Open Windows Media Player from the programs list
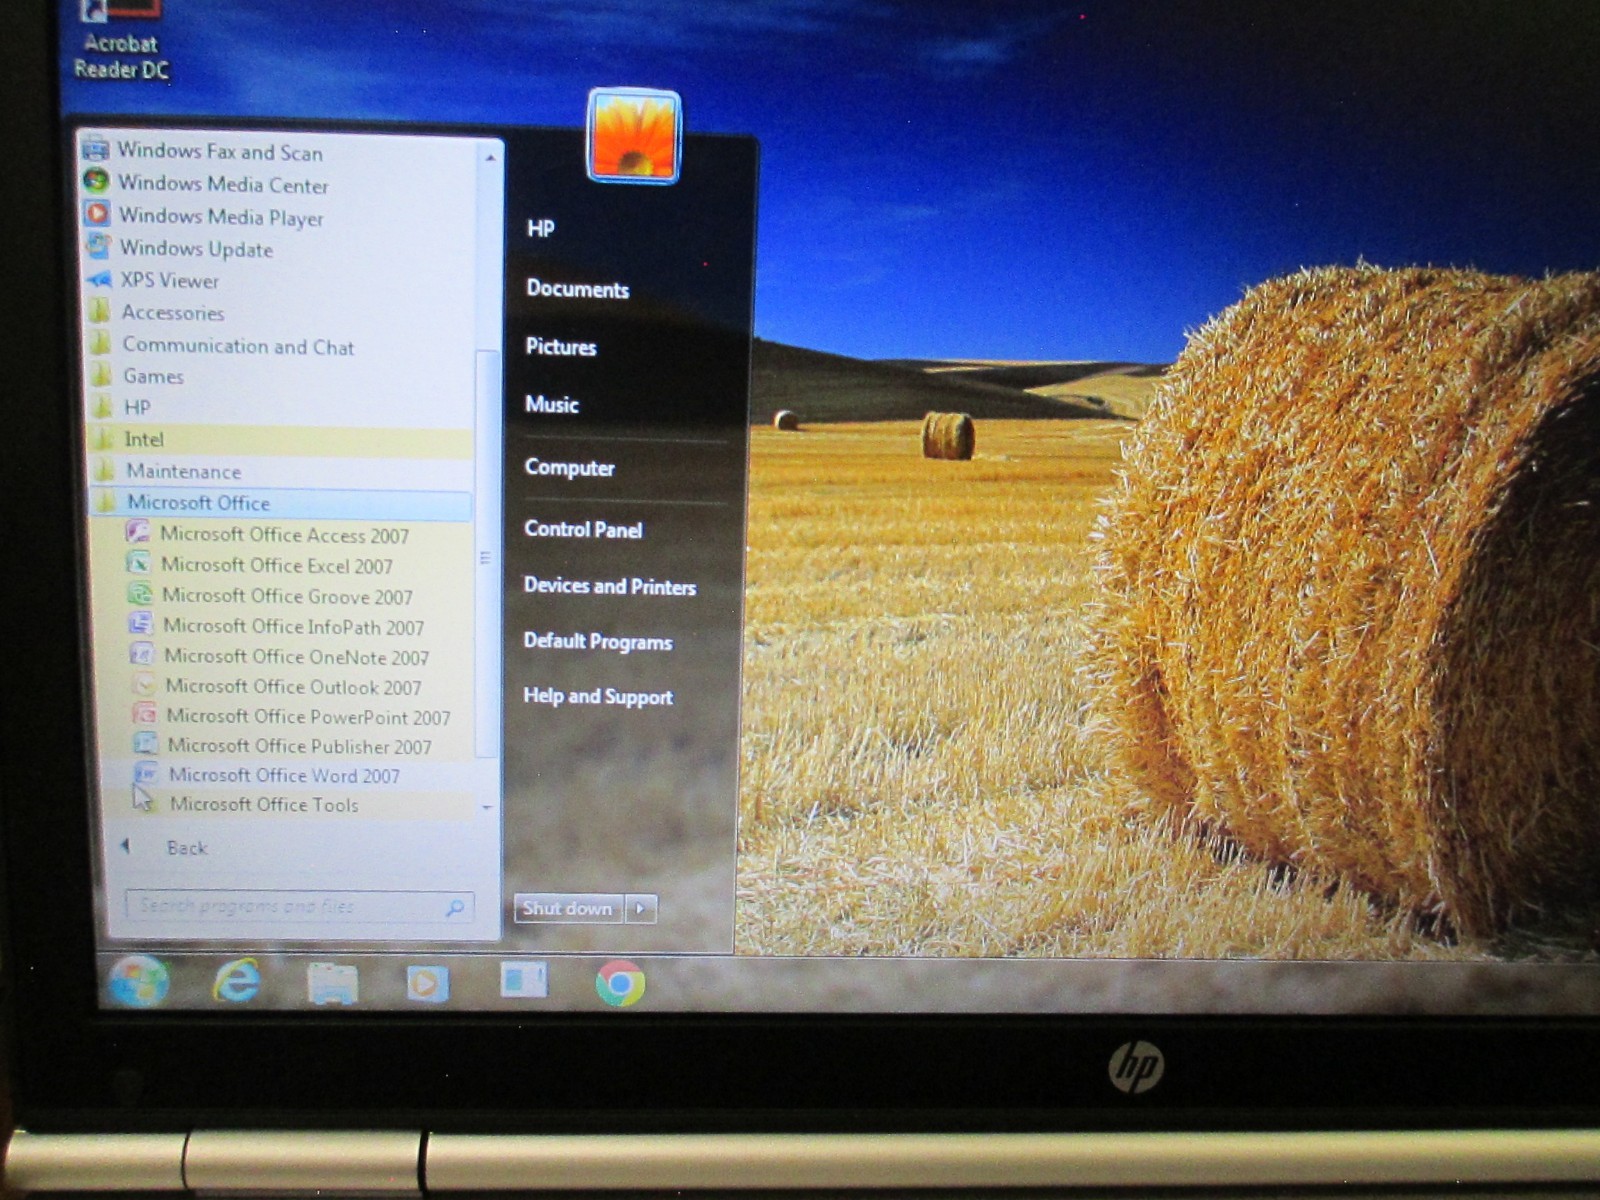Viewport: 1600px width, 1200px height. [x=205, y=216]
